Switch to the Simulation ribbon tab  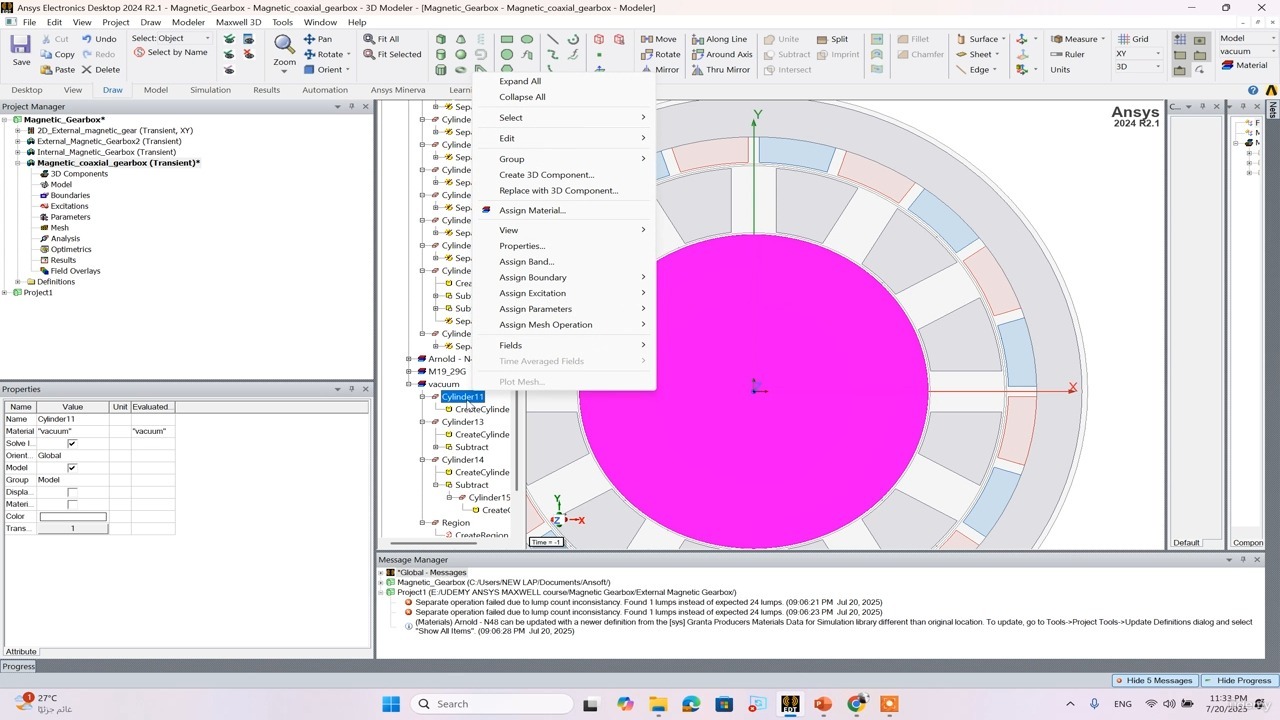(210, 90)
